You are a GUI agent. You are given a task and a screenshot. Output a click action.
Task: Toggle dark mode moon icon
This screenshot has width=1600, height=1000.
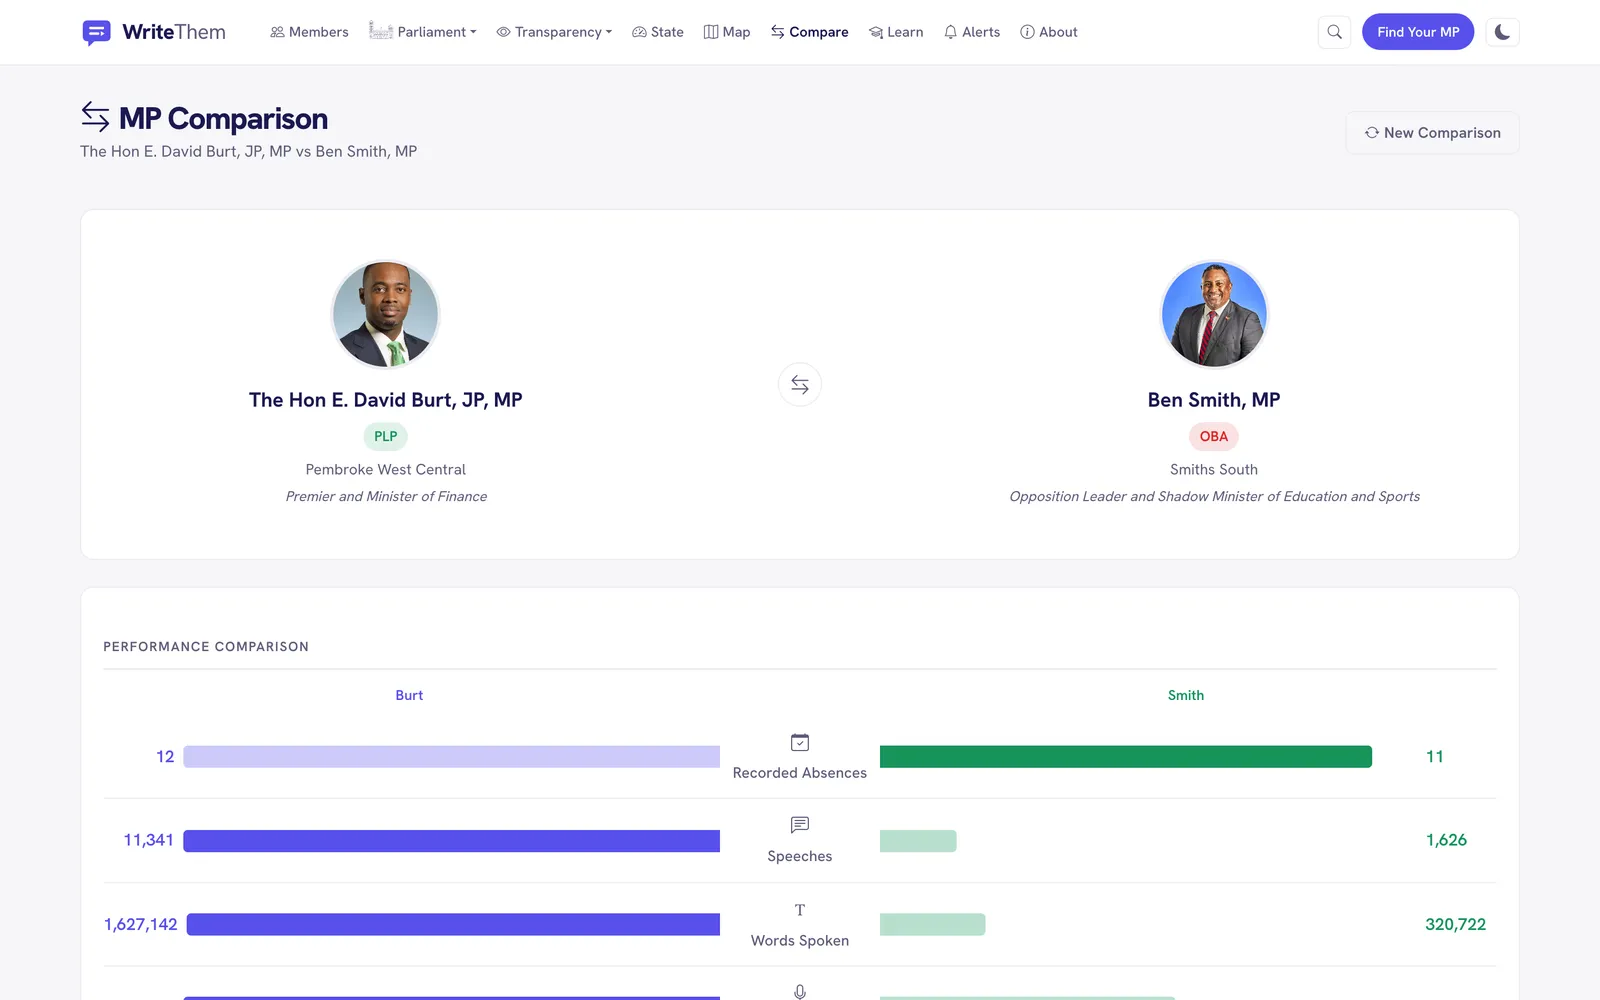coord(1502,32)
